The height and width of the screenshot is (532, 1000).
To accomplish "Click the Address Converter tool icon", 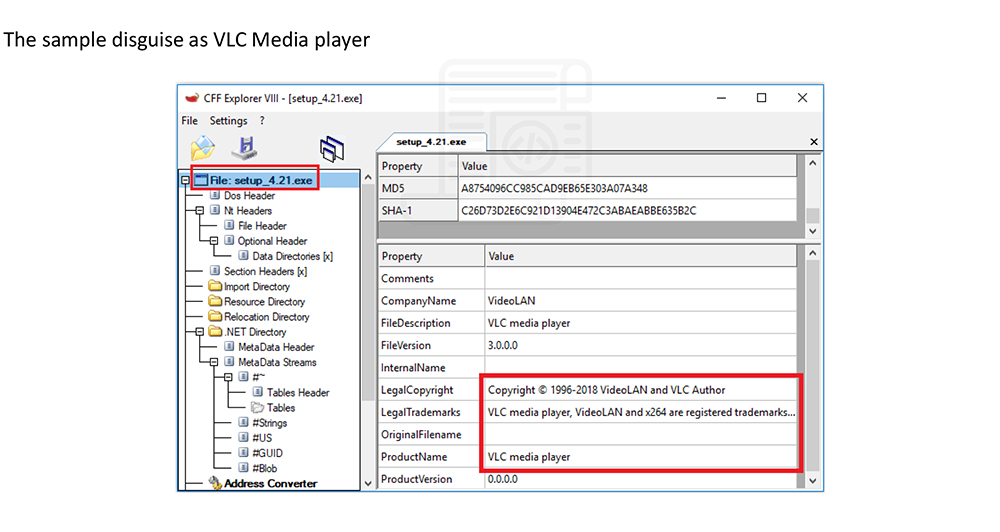I will coord(215,483).
